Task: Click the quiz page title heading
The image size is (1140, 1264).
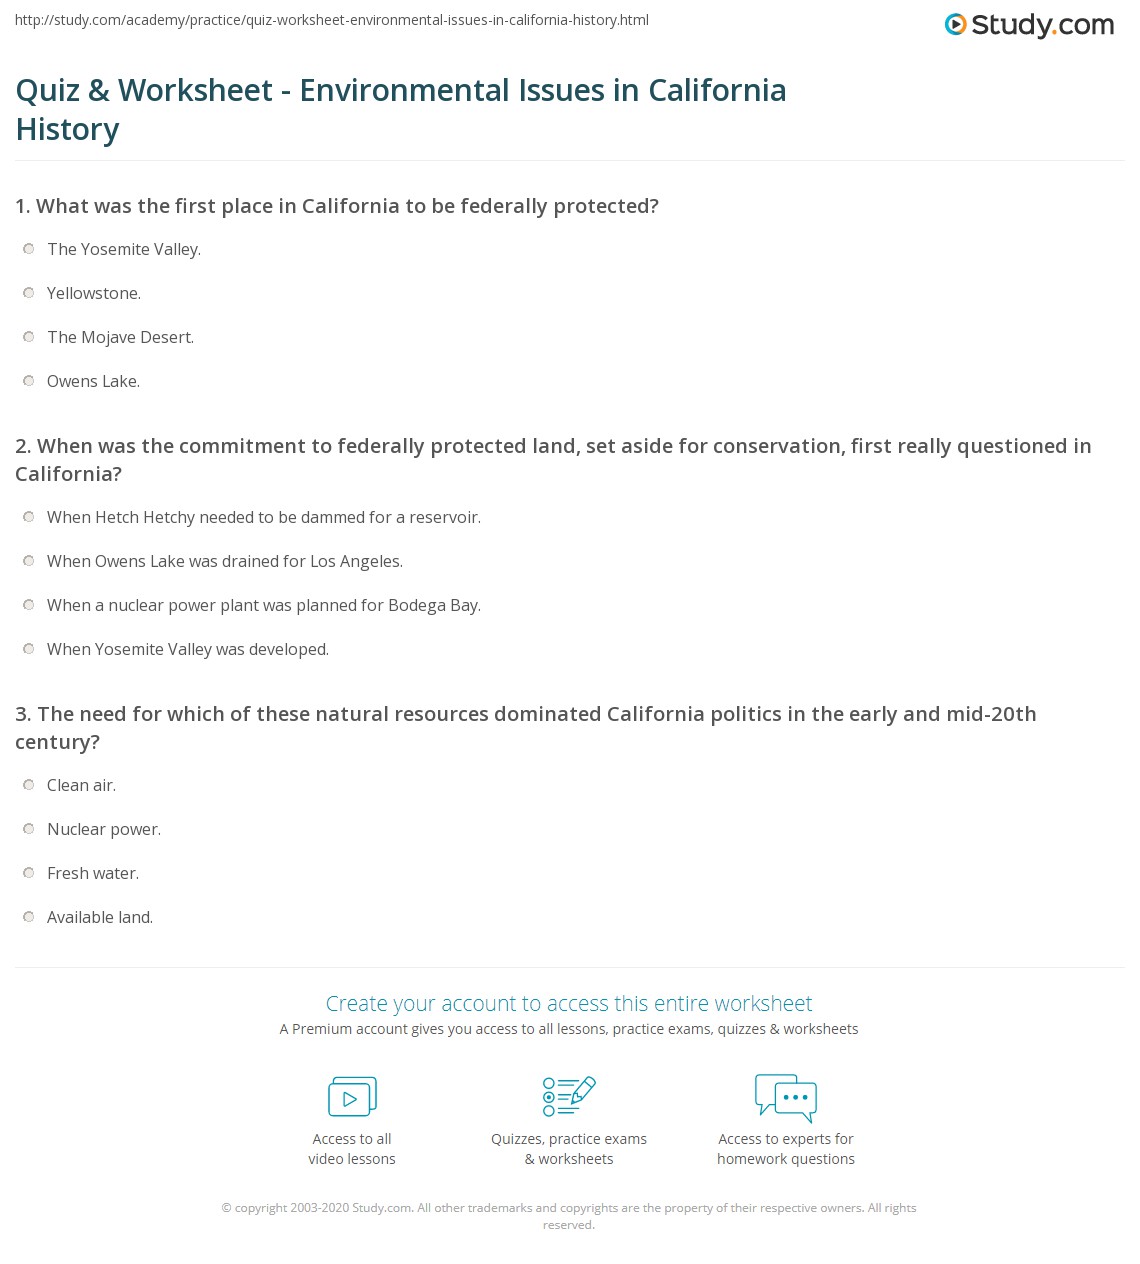Action: click(x=401, y=109)
